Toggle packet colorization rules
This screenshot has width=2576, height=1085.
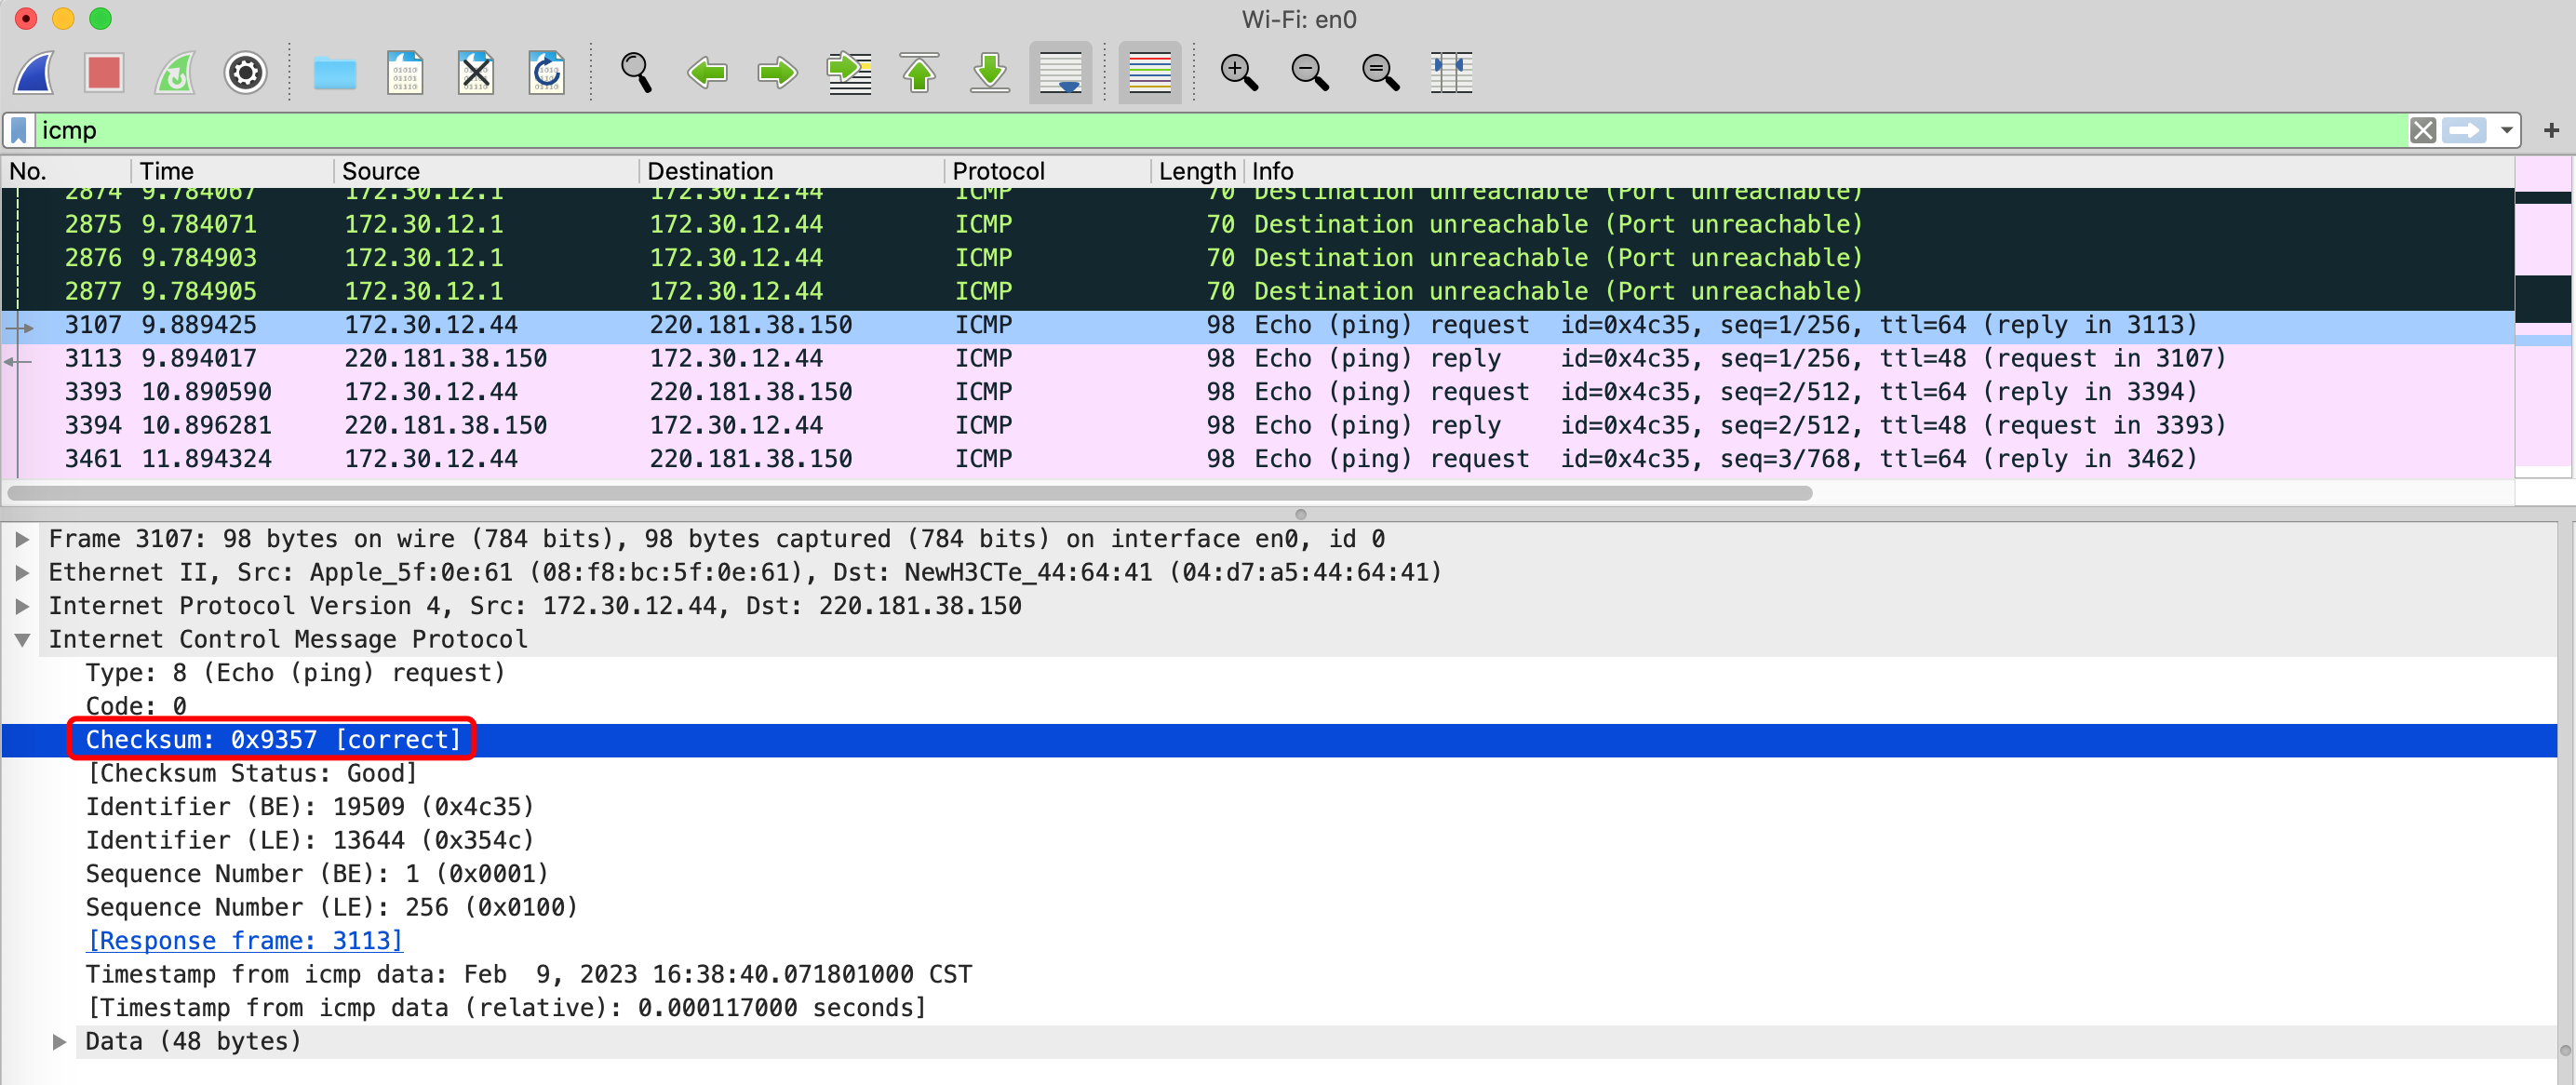click(1150, 72)
